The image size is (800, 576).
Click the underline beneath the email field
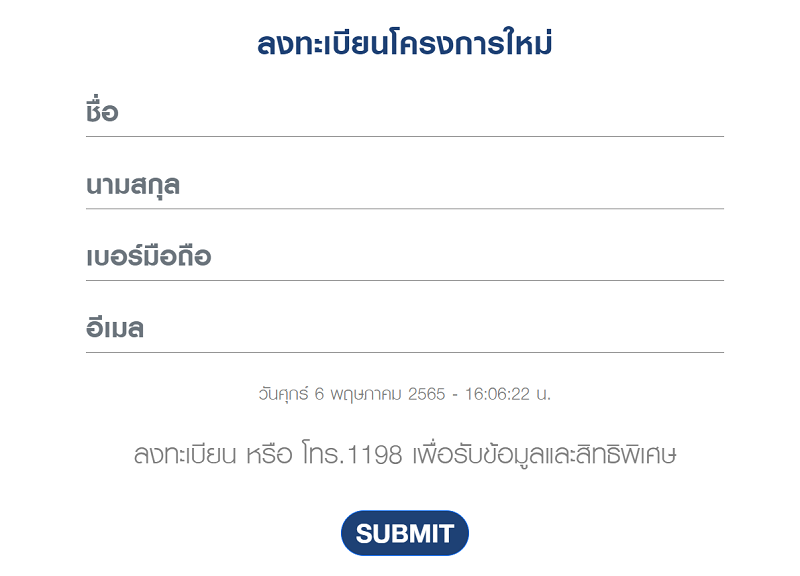[405, 352]
